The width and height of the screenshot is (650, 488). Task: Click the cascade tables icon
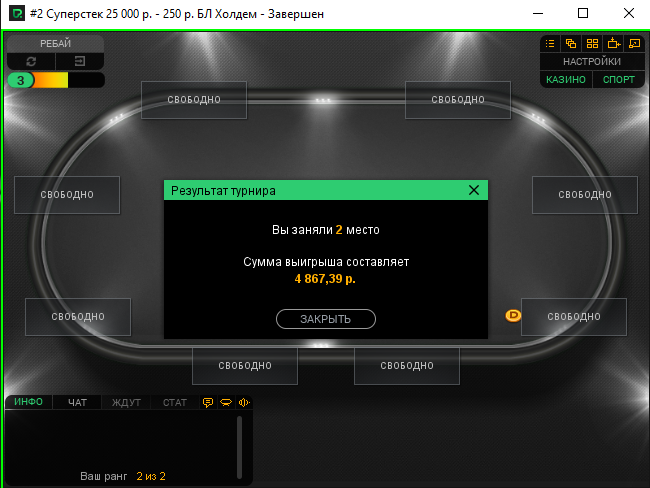pos(571,44)
